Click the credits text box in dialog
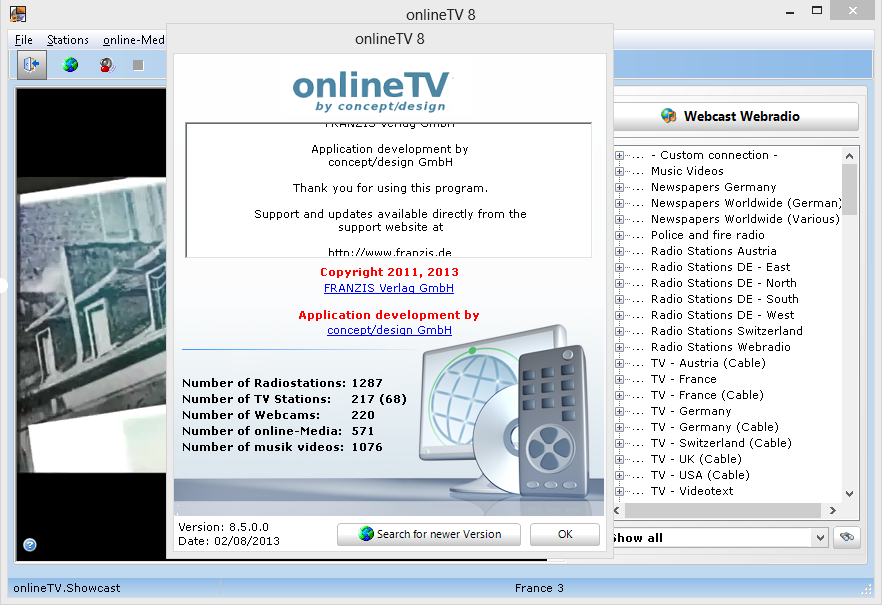 pos(389,190)
